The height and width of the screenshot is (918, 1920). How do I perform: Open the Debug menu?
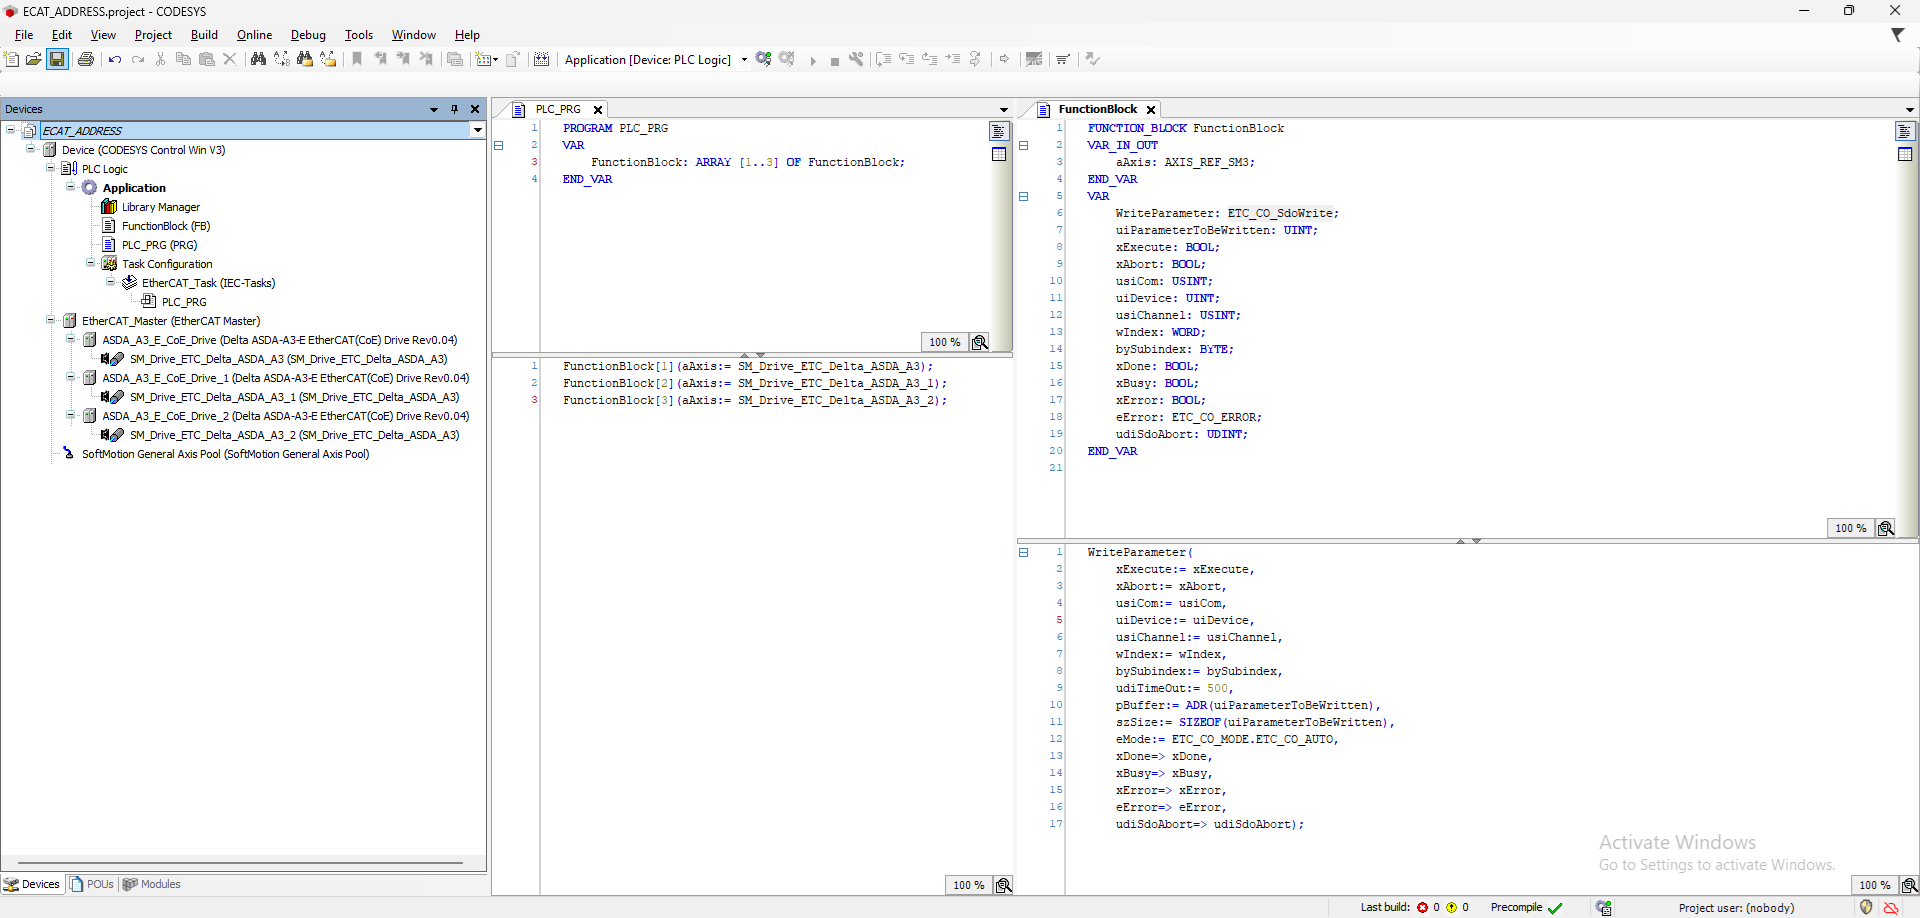click(308, 35)
